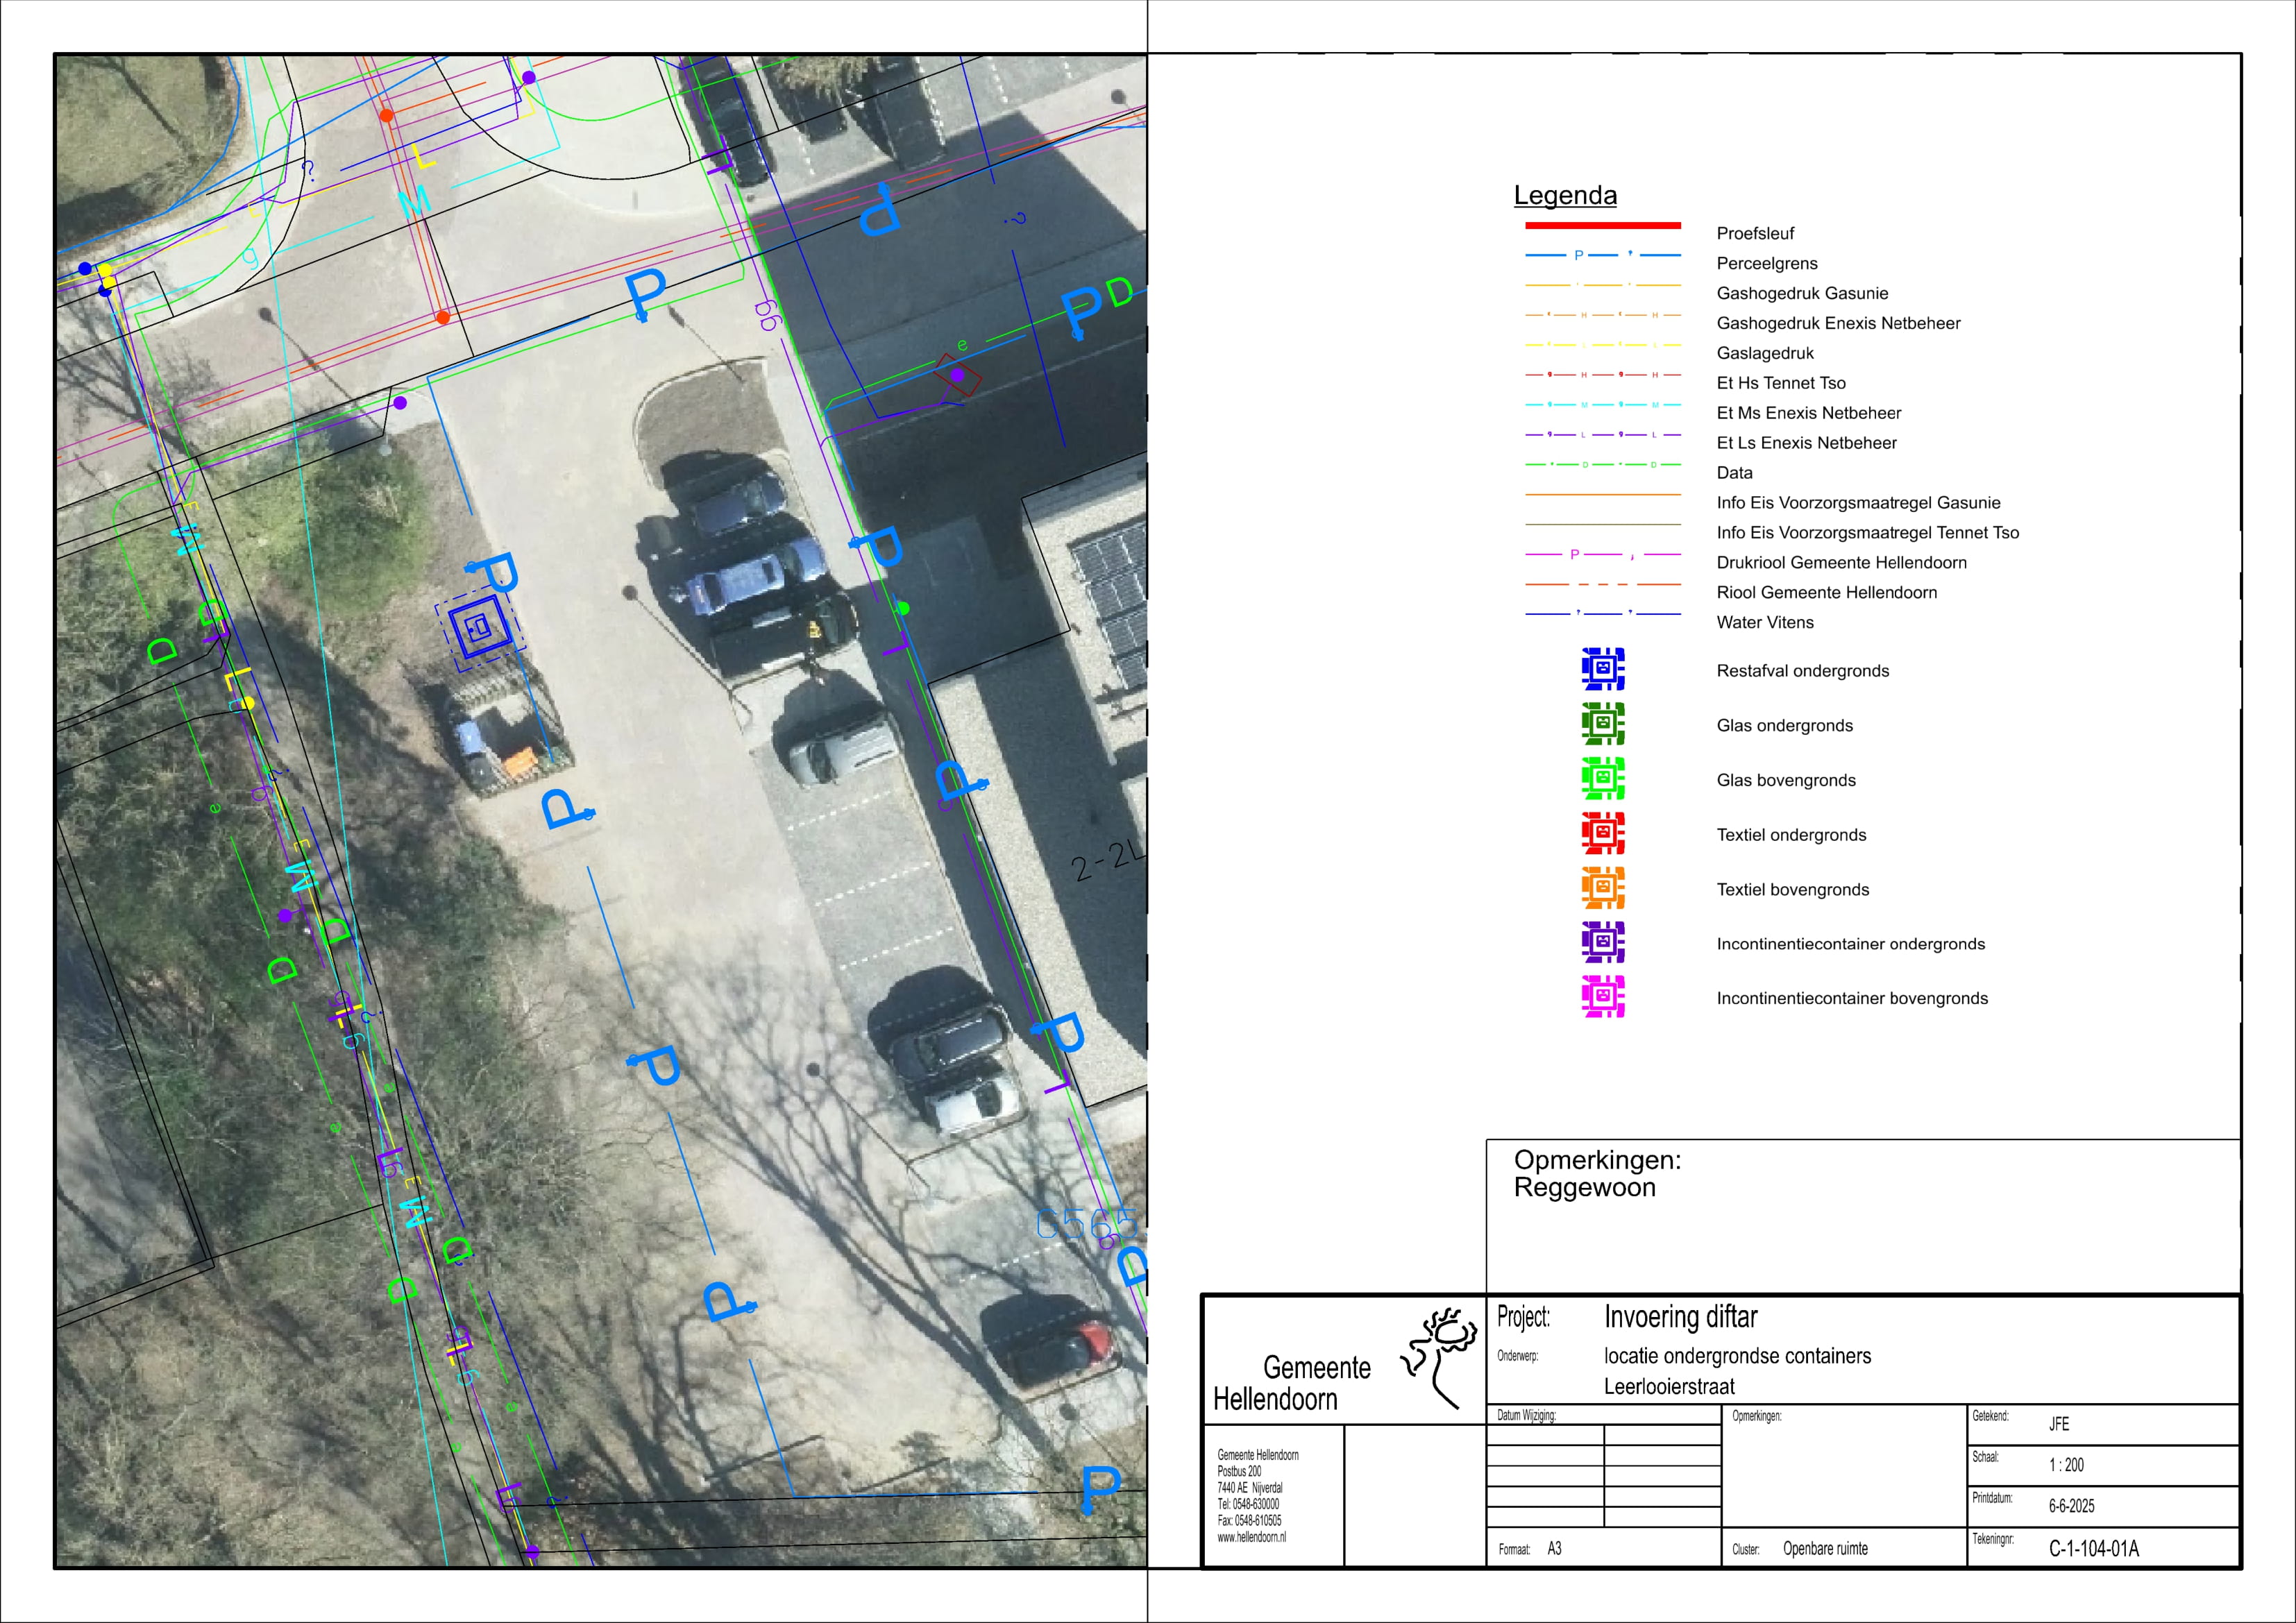This screenshot has width=2296, height=1623.
Task: Click the dark green Glas ondergronds icon
Action: pyautogui.click(x=1602, y=724)
